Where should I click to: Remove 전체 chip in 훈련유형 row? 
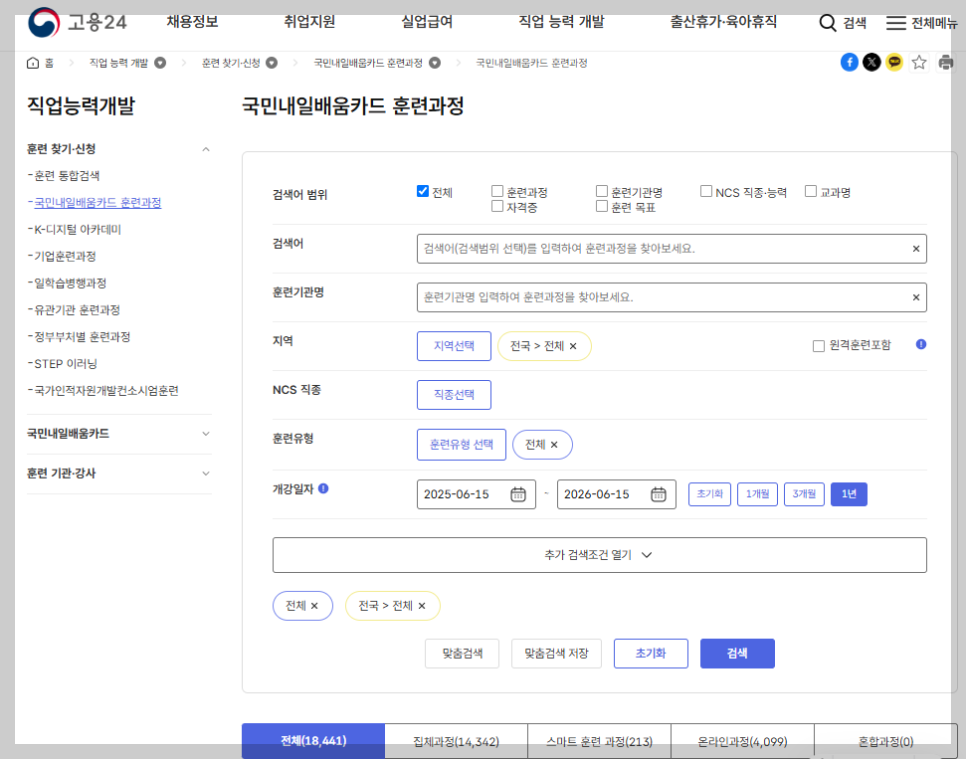554,445
